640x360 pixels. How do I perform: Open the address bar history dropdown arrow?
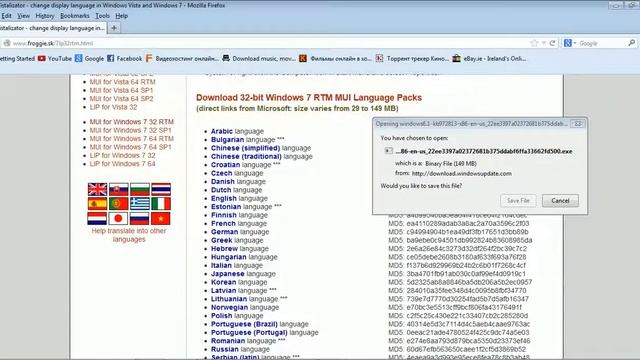(x=544, y=43)
